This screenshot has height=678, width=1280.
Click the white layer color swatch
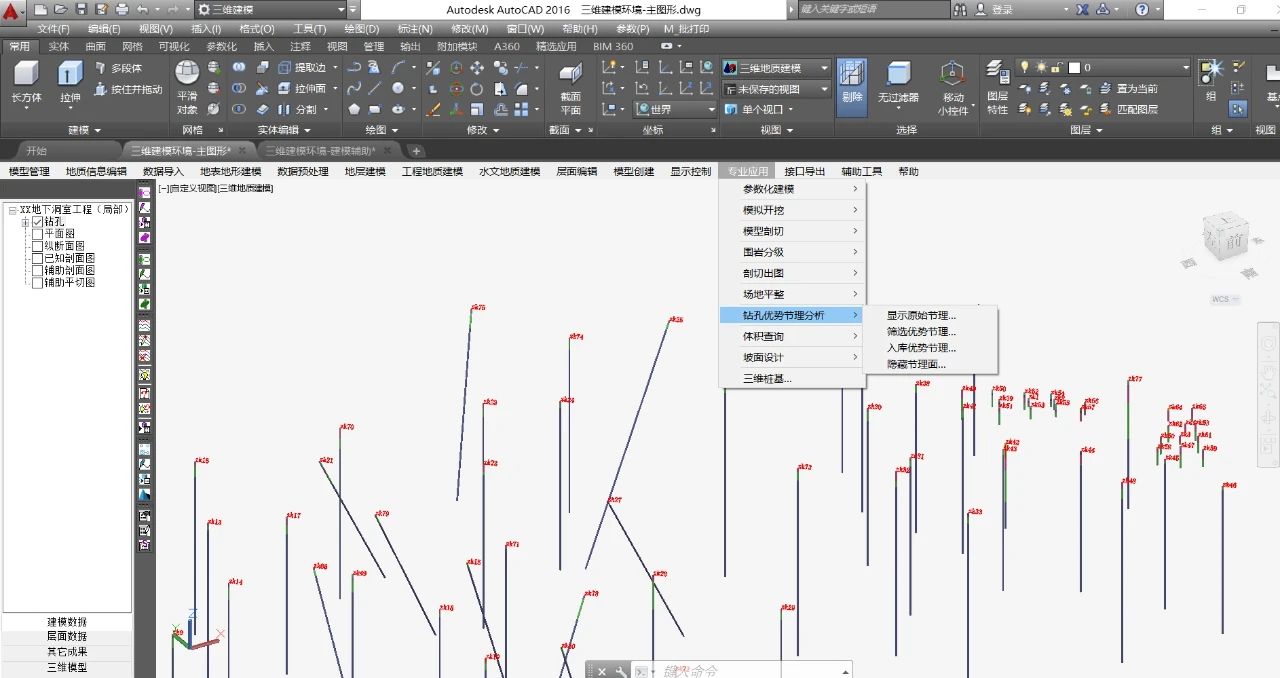1075,68
